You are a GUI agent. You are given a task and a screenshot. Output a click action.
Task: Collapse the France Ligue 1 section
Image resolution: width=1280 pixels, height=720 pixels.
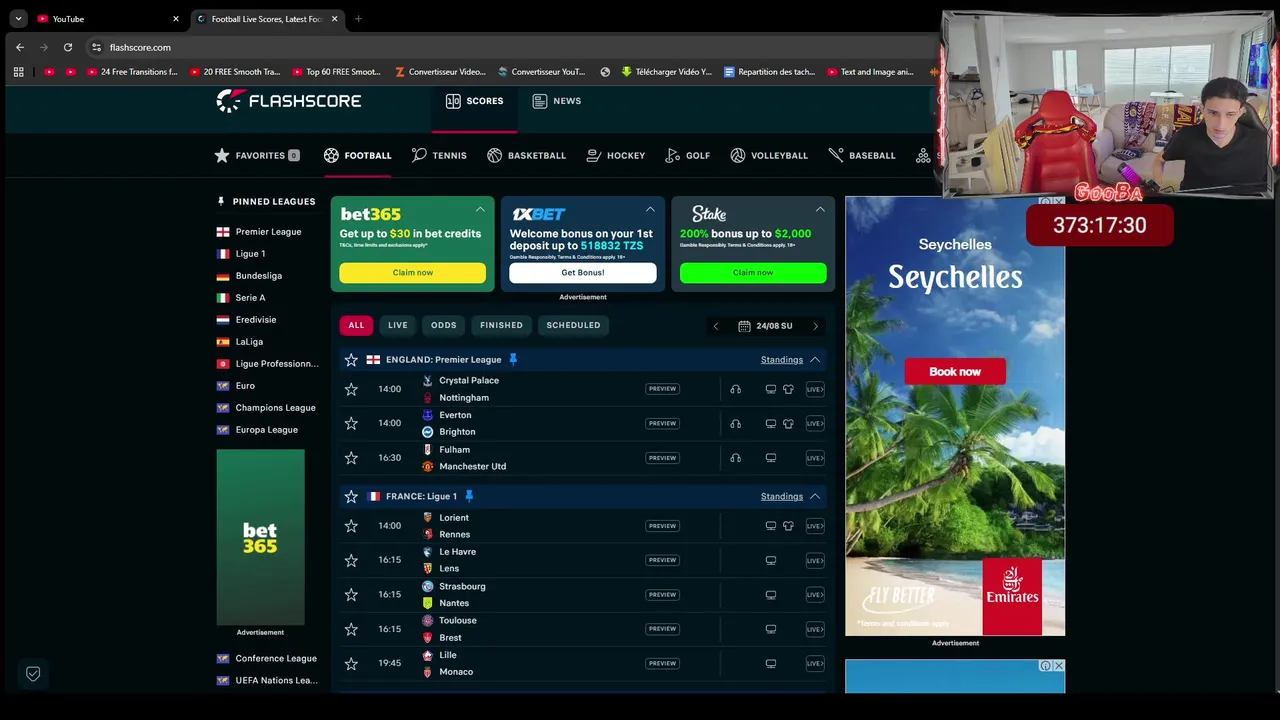[815, 496]
